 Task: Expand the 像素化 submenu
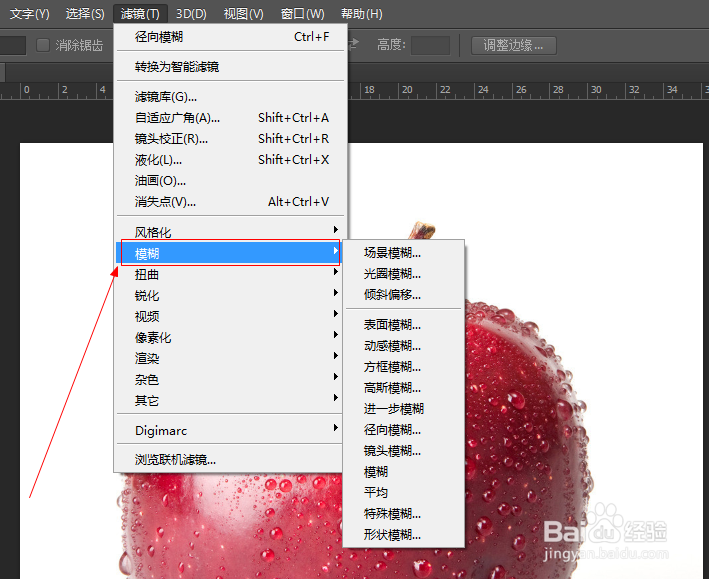pyautogui.click(x=229, y=337)
